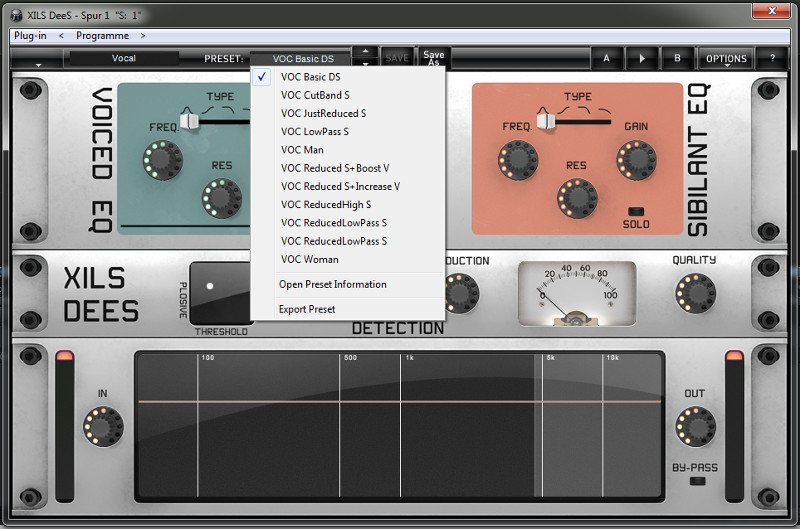Click the output level meter bar

tap(734, 426)
